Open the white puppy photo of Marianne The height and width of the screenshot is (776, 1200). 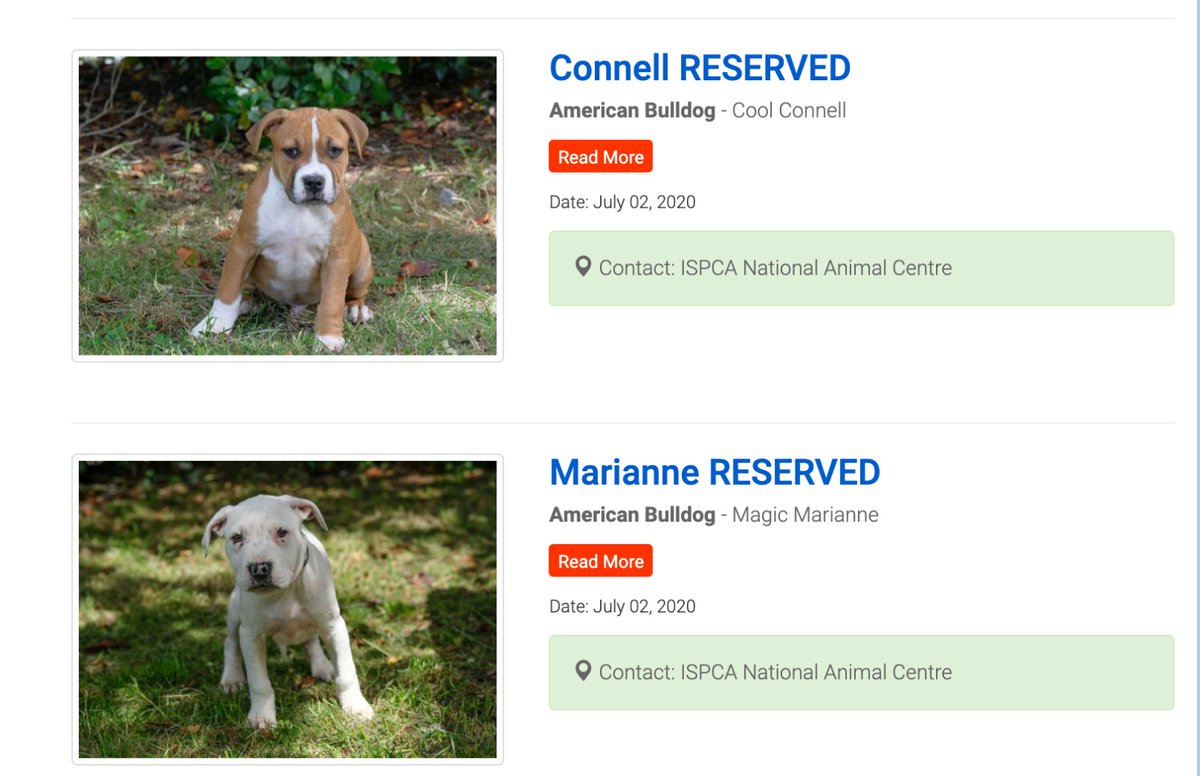[288, 609]
